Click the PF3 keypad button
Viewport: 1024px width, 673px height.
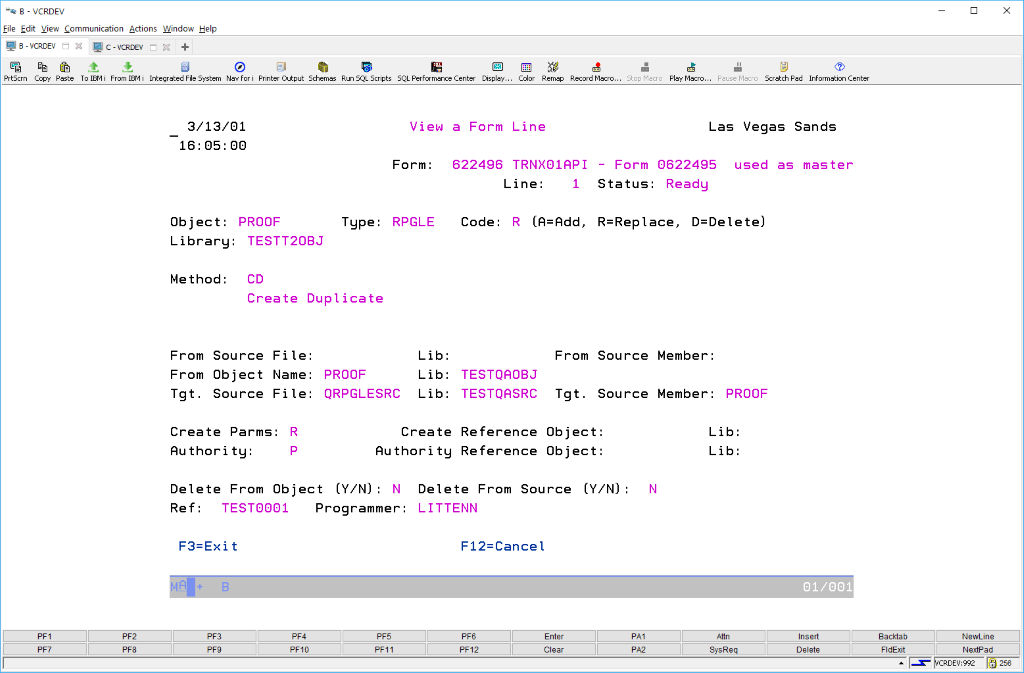(x=214, y=636)
